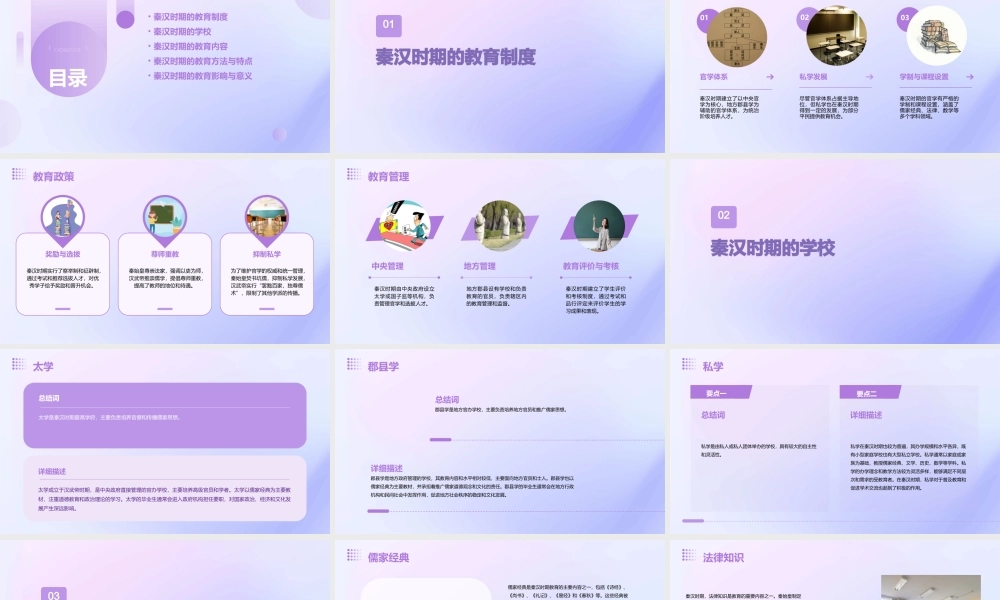The height and width of the screenshot is (600, 1000).
Task: Click the 01 number badge on the section title slide
Action: (x=388, y=25)
